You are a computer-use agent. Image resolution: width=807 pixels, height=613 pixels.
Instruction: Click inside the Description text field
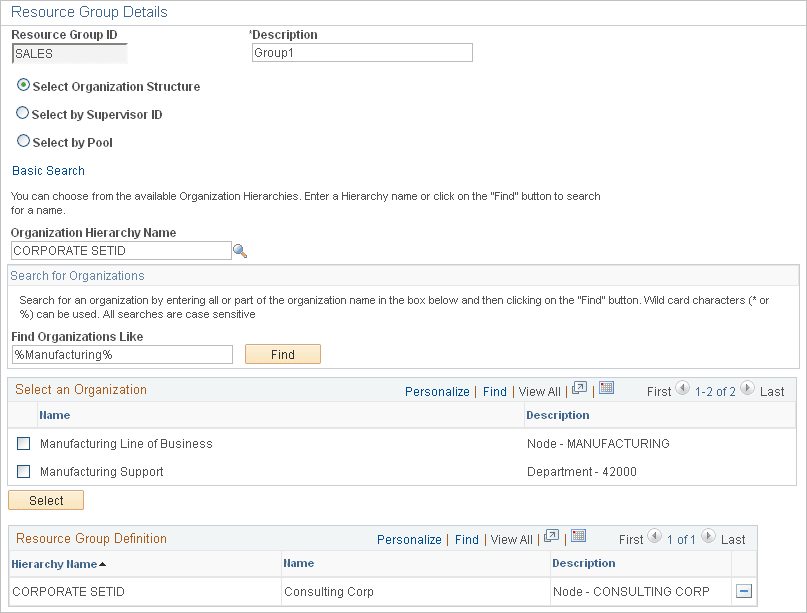360,52
